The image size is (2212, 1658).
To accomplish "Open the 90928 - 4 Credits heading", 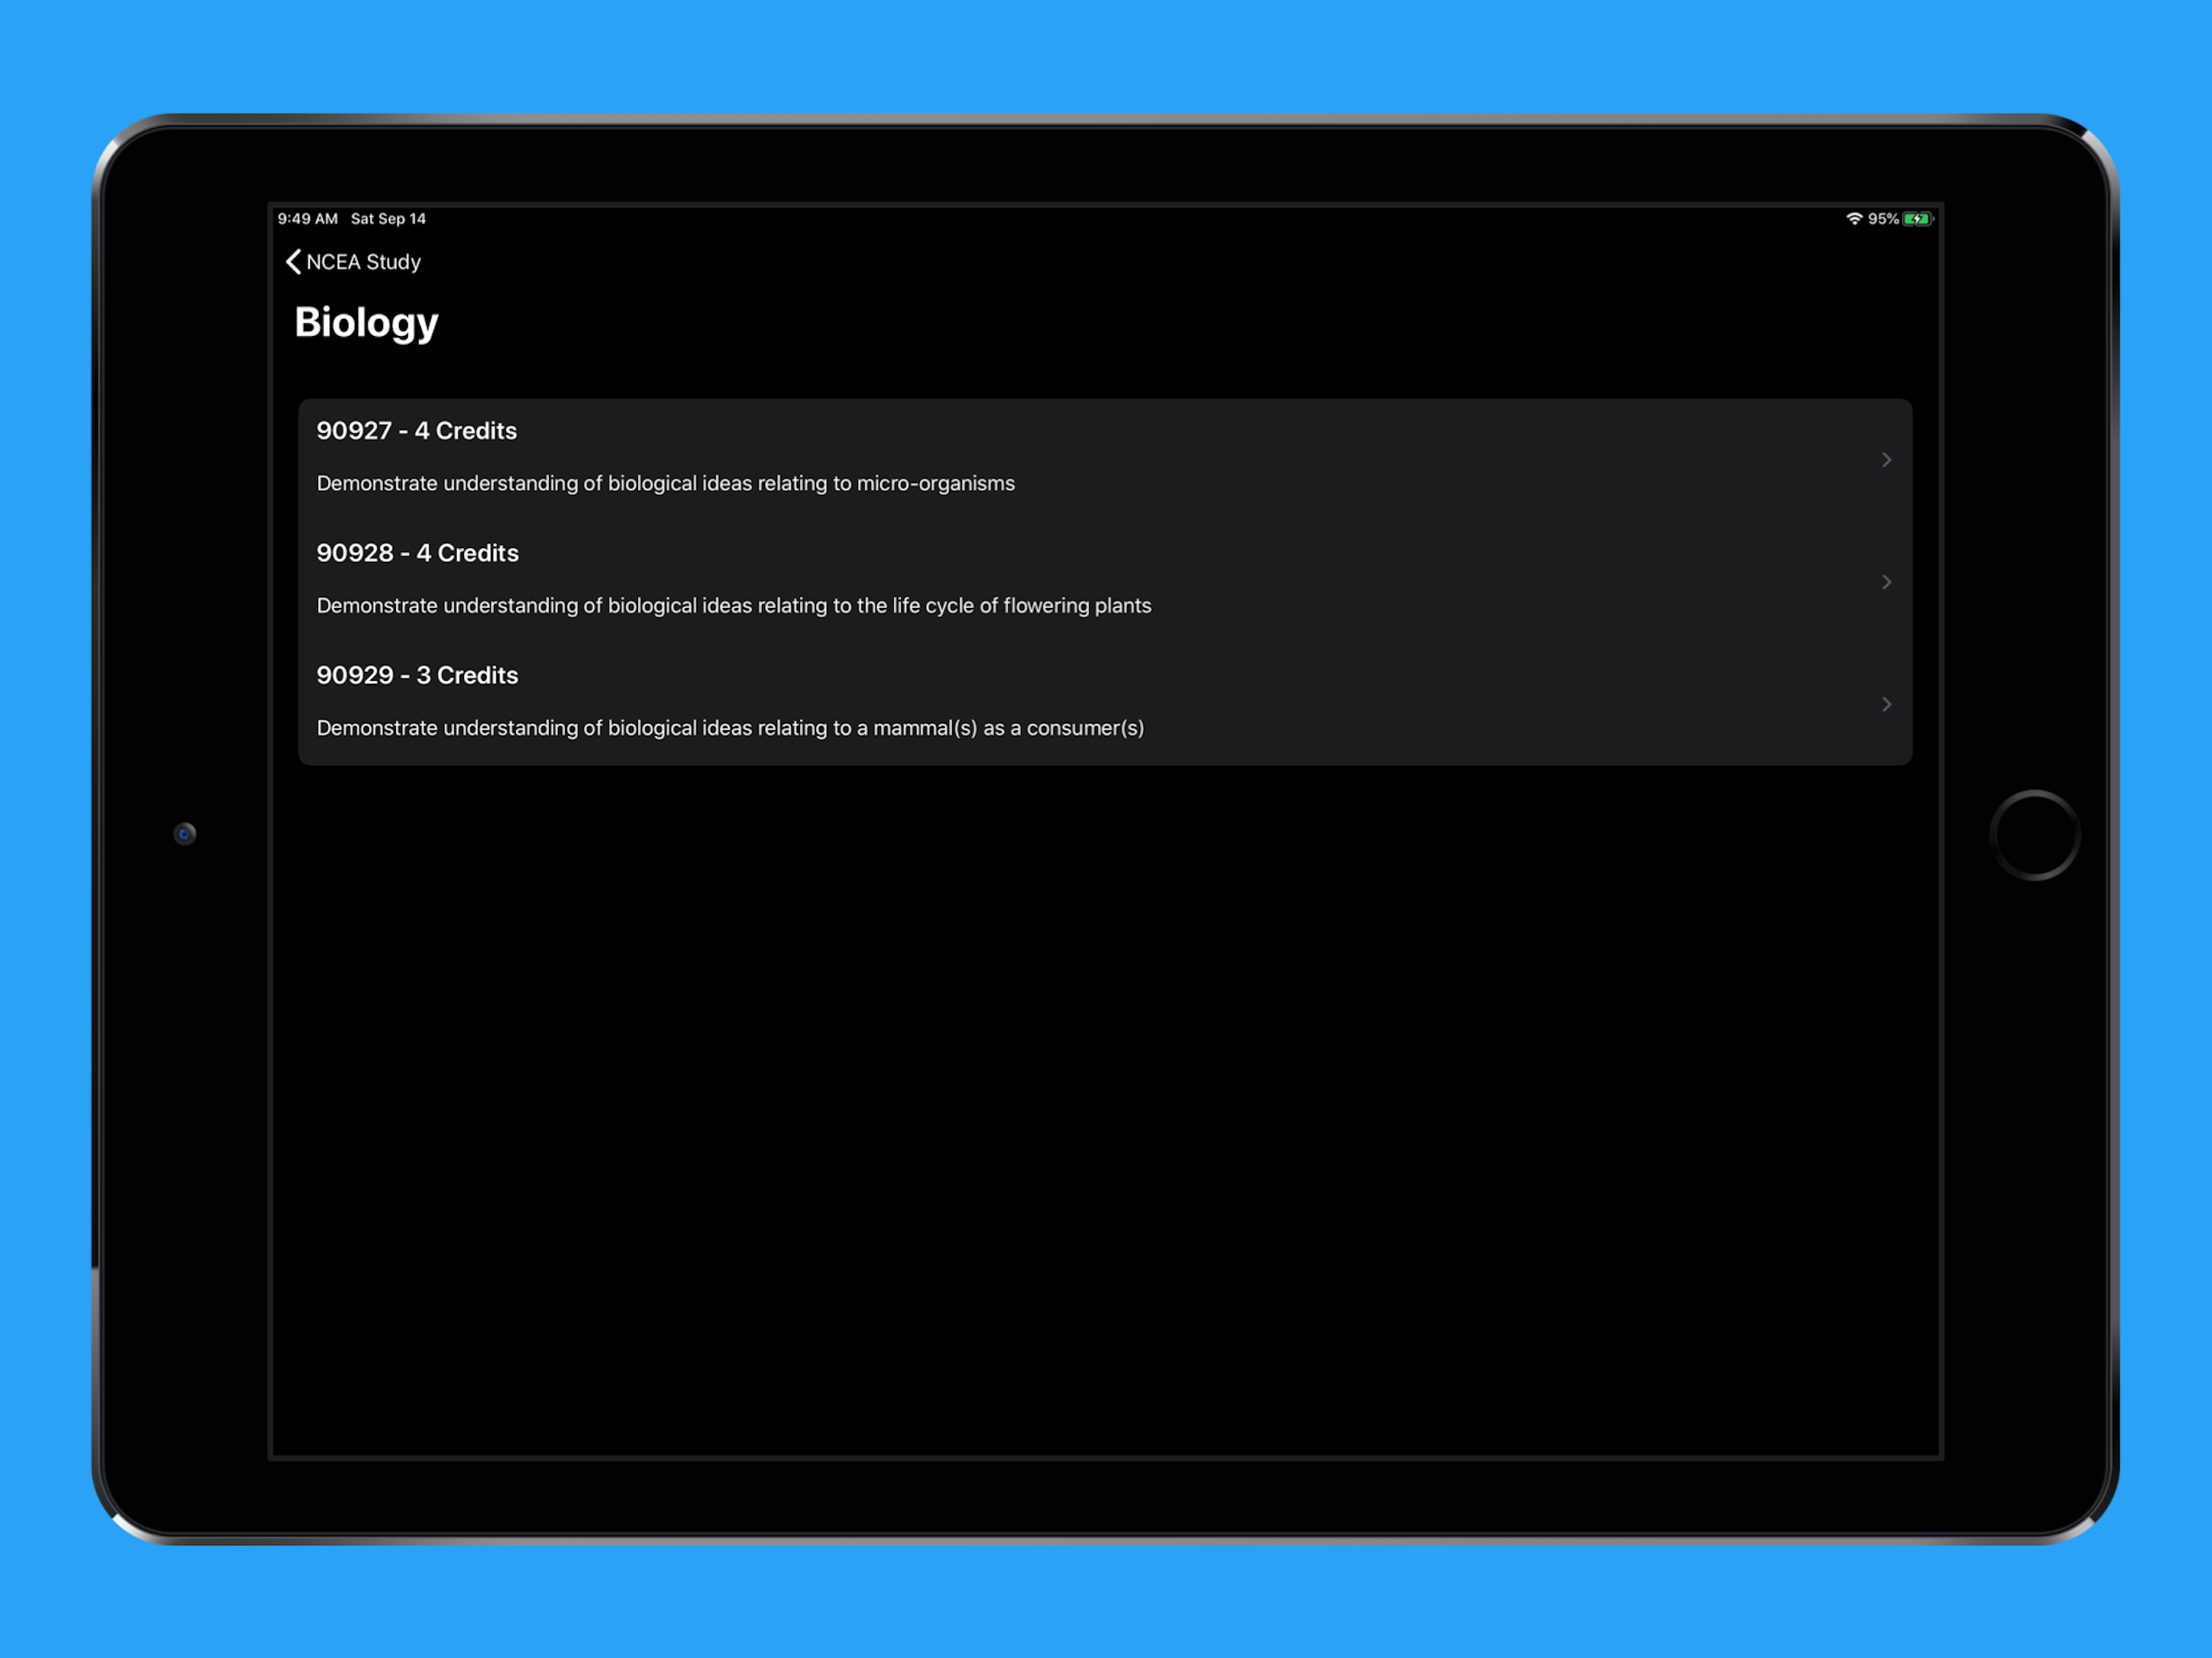I will point(417,553).
